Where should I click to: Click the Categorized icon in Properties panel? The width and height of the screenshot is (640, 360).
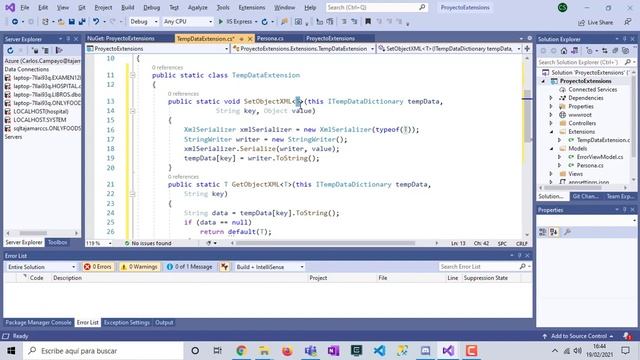pyautogui.click(x=543, y=232)
